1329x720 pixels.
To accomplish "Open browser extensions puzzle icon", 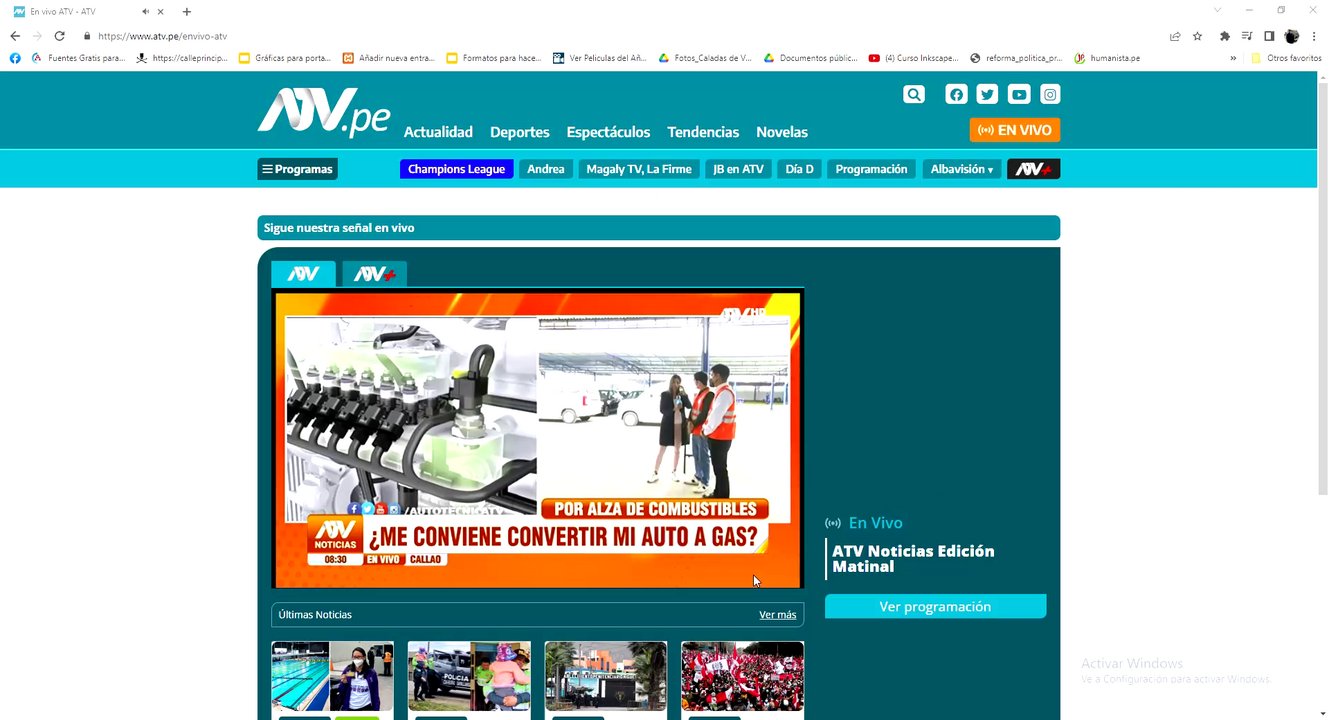I will 1225,36.
